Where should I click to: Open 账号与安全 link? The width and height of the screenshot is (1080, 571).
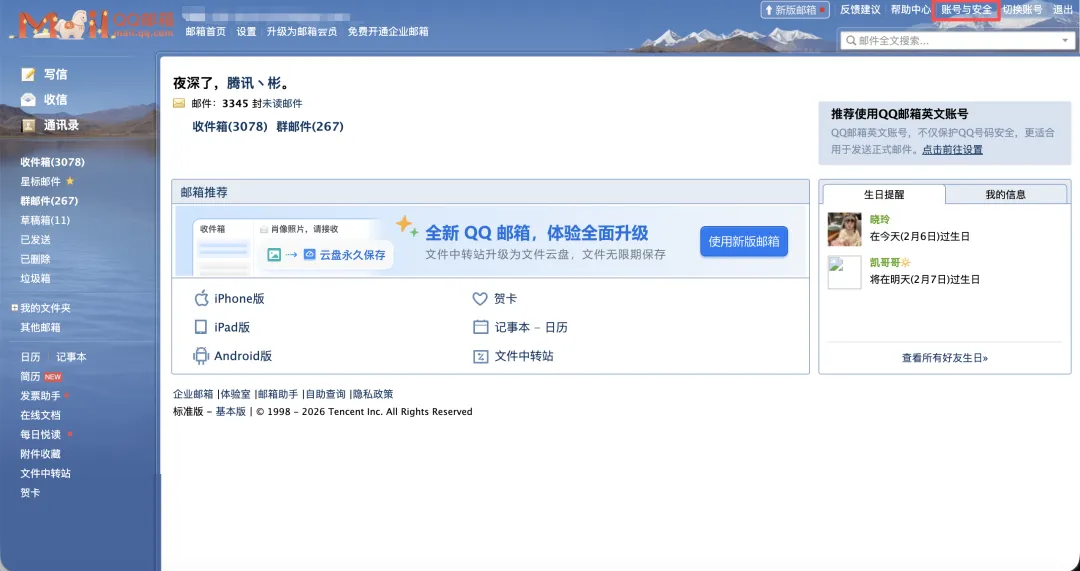pos(967,10)
